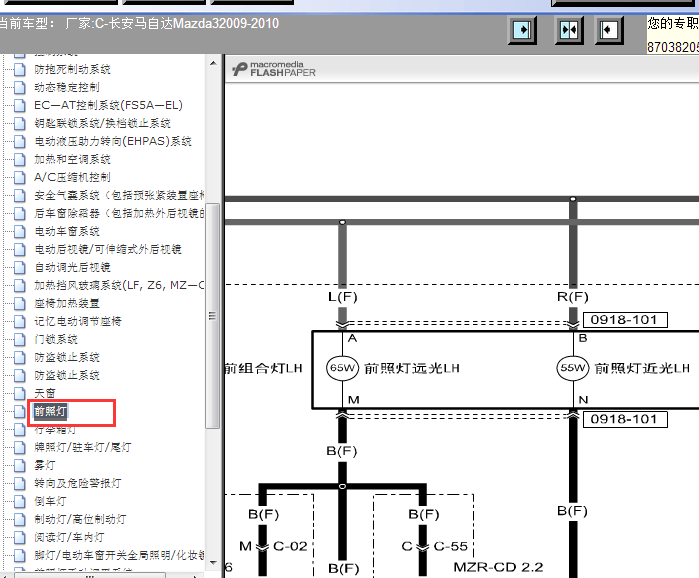Click the lower 0918-101 connector label
Viewport: 699px width, 578px height.
[x=625, y=419]
